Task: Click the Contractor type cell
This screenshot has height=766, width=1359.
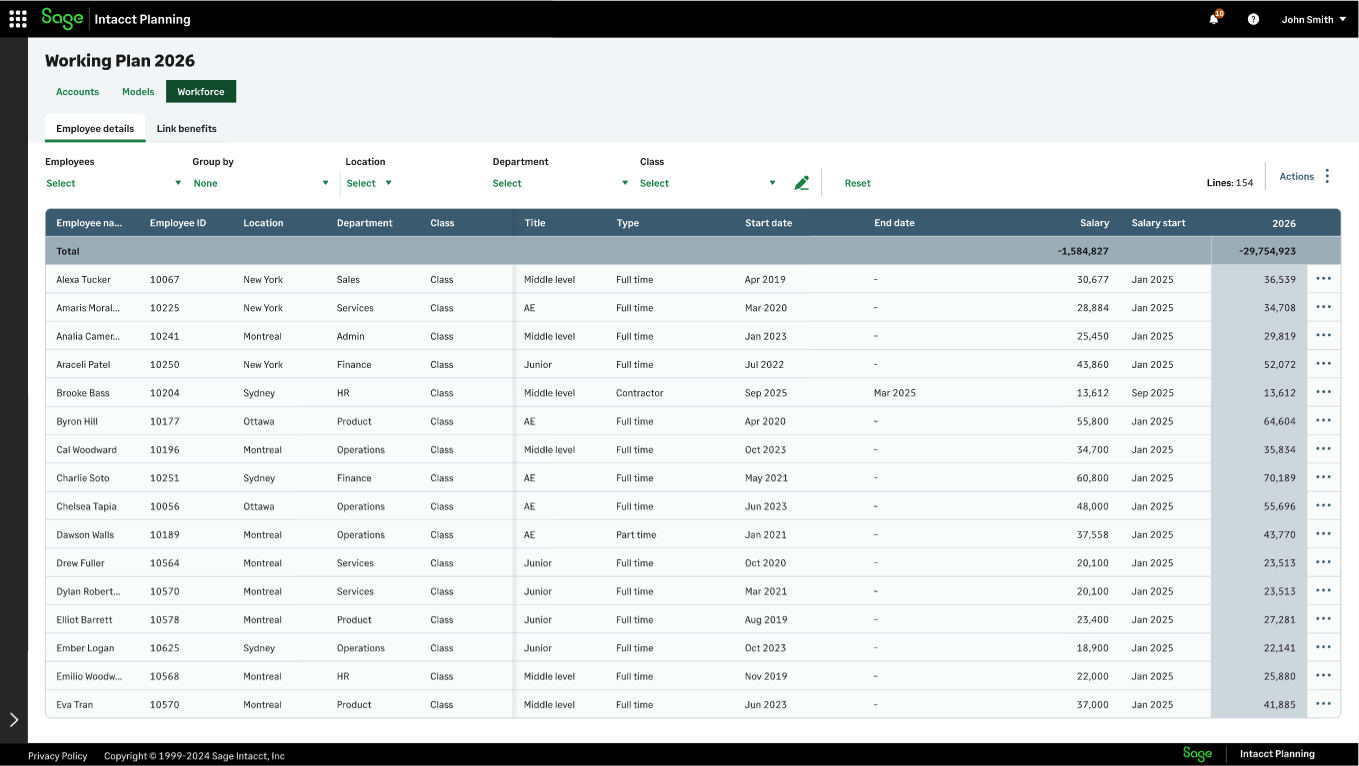Action: coord(640,393)
